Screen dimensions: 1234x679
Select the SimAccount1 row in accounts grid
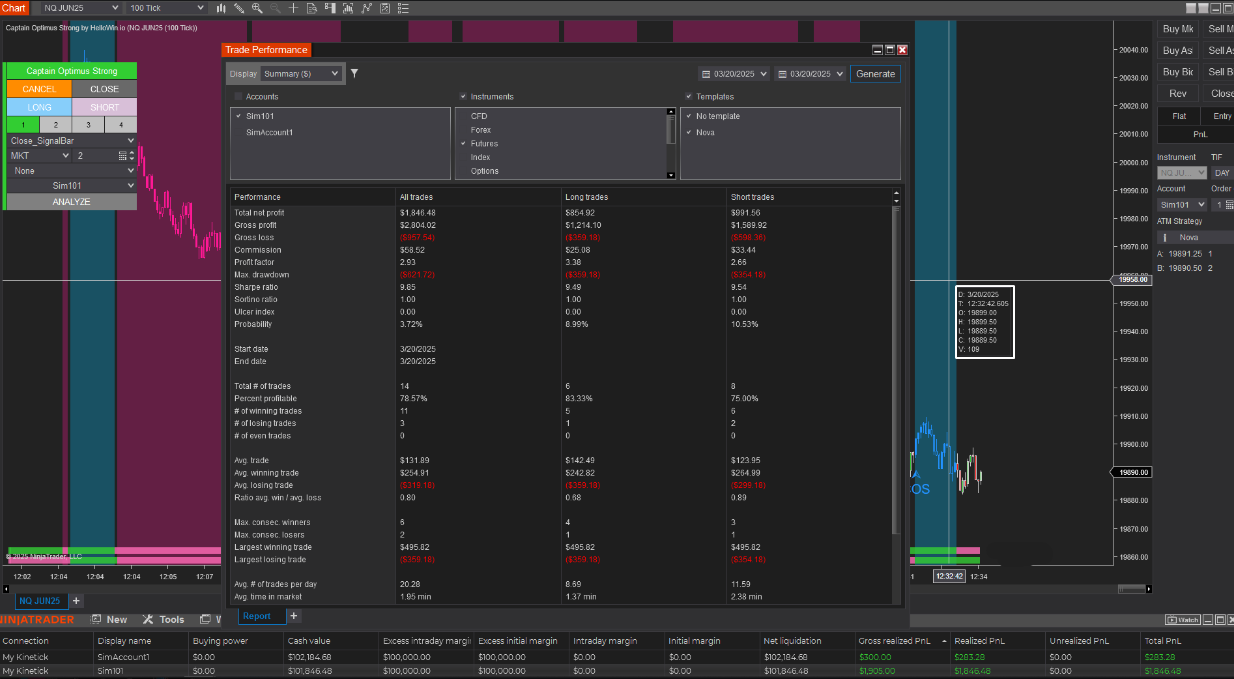tap(617, 657)
